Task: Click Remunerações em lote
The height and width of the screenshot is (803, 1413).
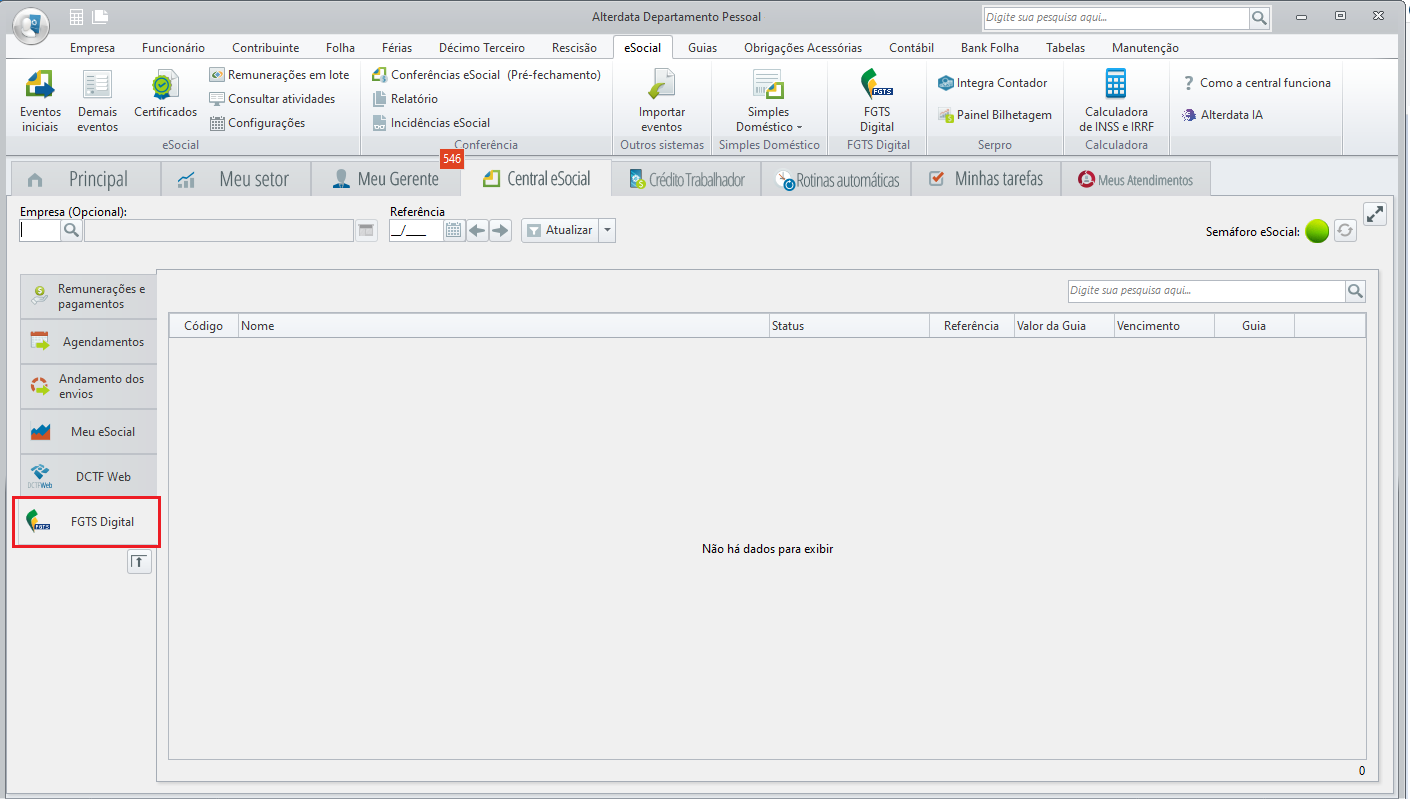Action: (279, 75)
